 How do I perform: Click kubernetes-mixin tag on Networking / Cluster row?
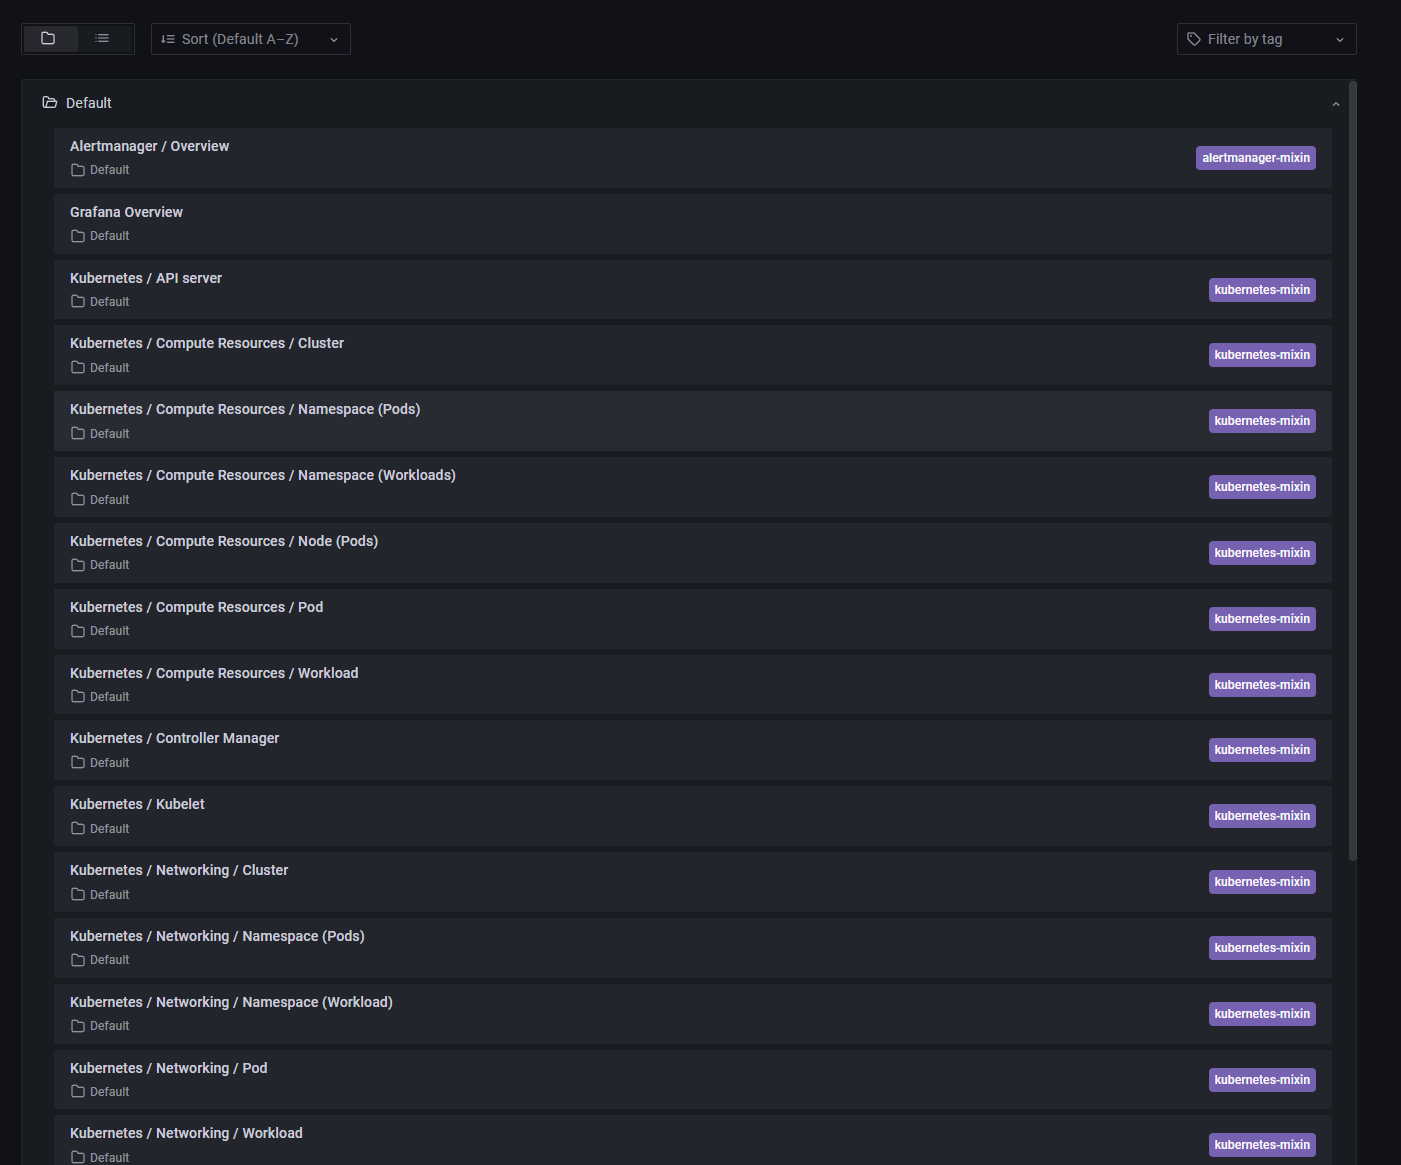point(1262,882)
